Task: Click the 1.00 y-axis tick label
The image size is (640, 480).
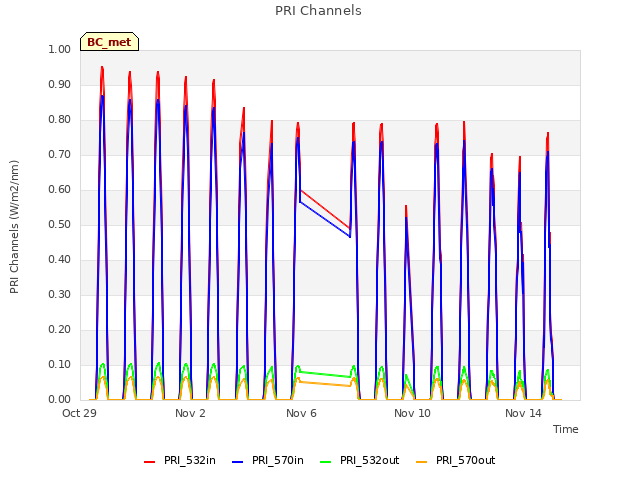Action: coord(60,49)
